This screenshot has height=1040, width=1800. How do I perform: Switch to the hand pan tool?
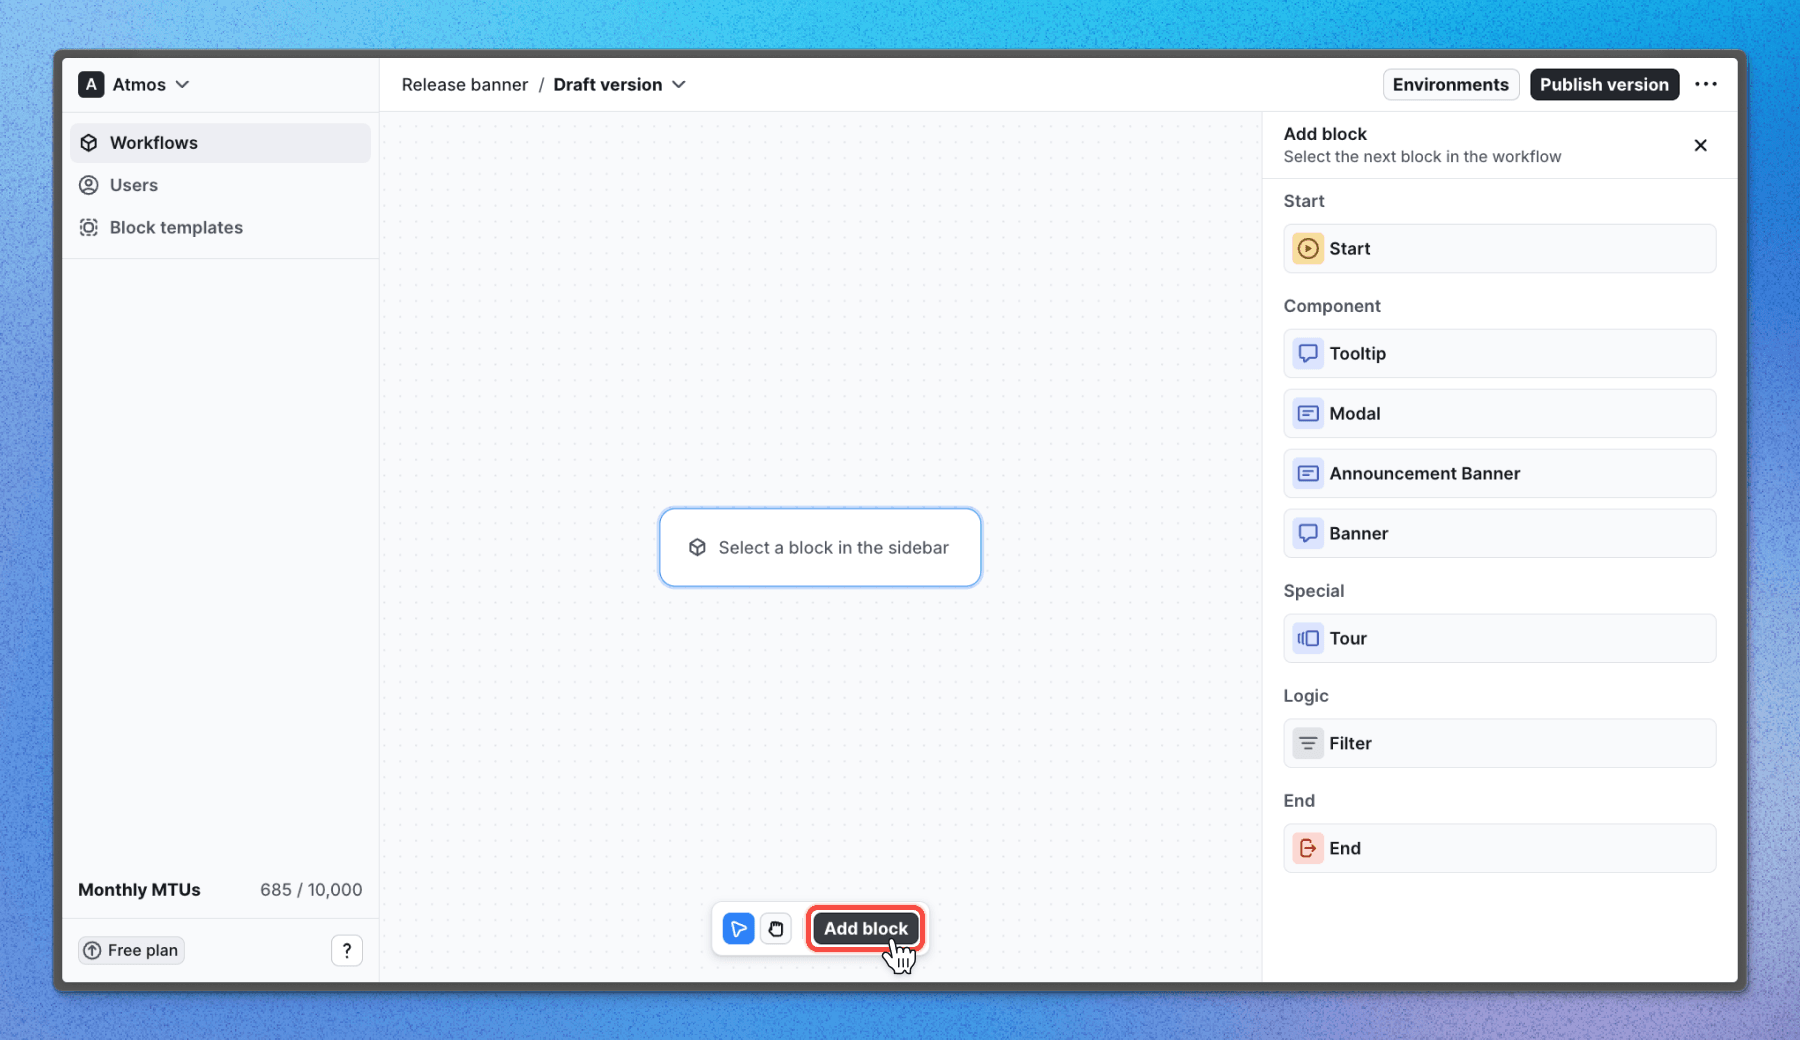[776, 929]
